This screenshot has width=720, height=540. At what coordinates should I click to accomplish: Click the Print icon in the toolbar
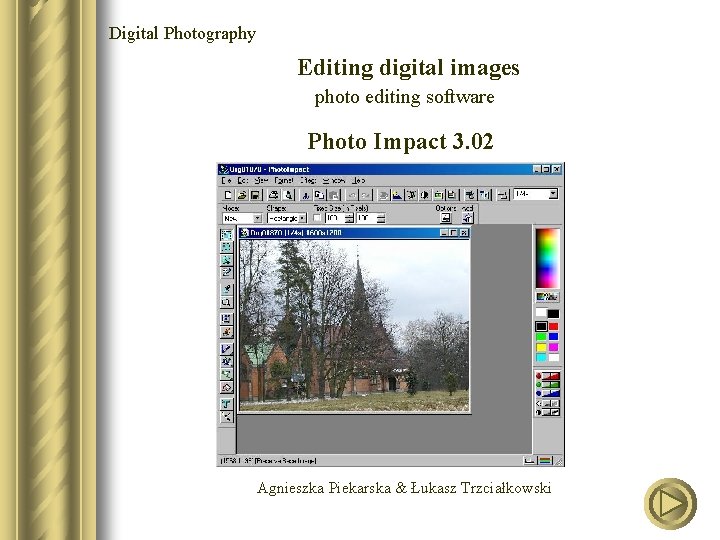[274, 195]
